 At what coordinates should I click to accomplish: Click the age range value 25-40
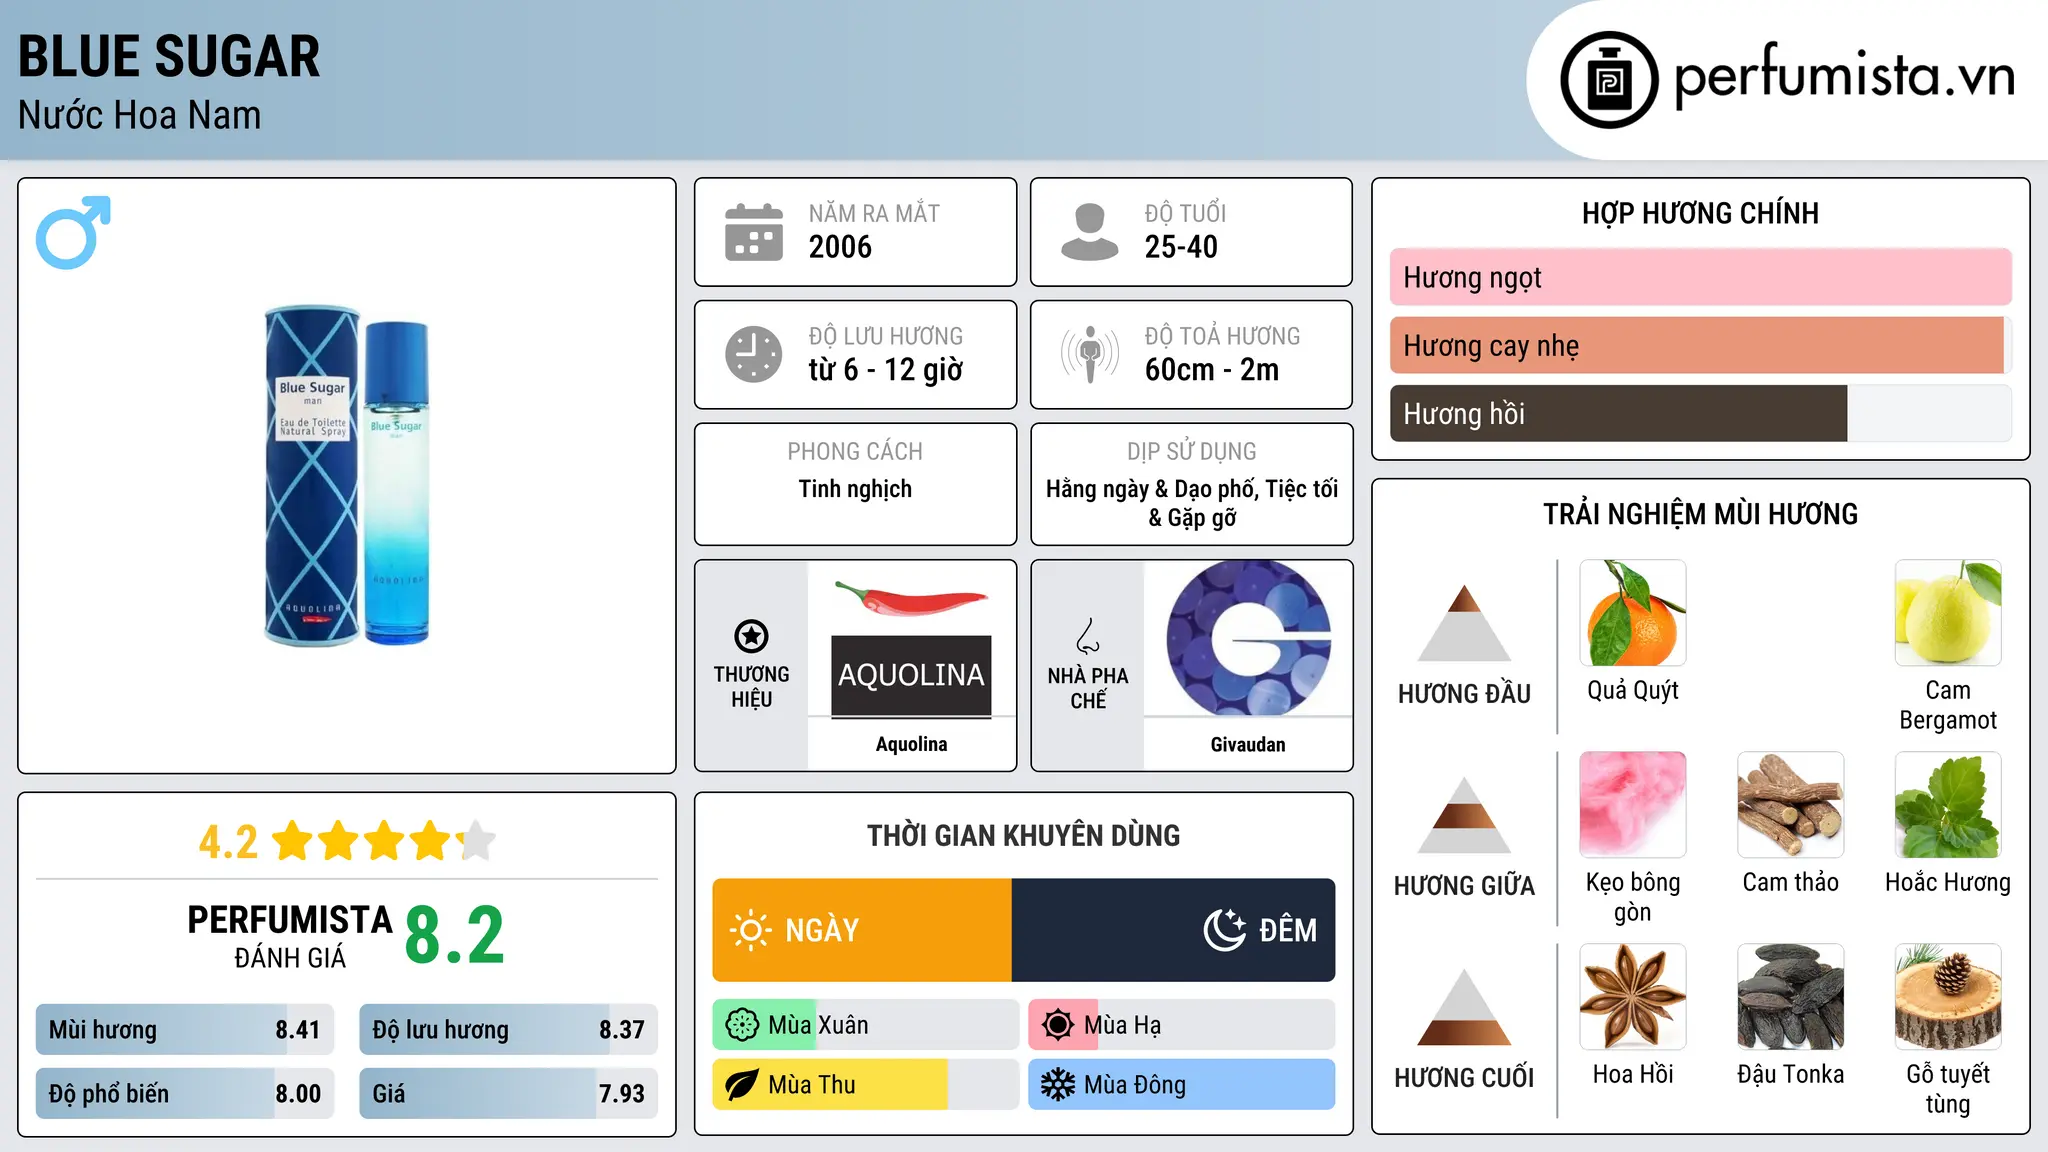pos(1181,247)
